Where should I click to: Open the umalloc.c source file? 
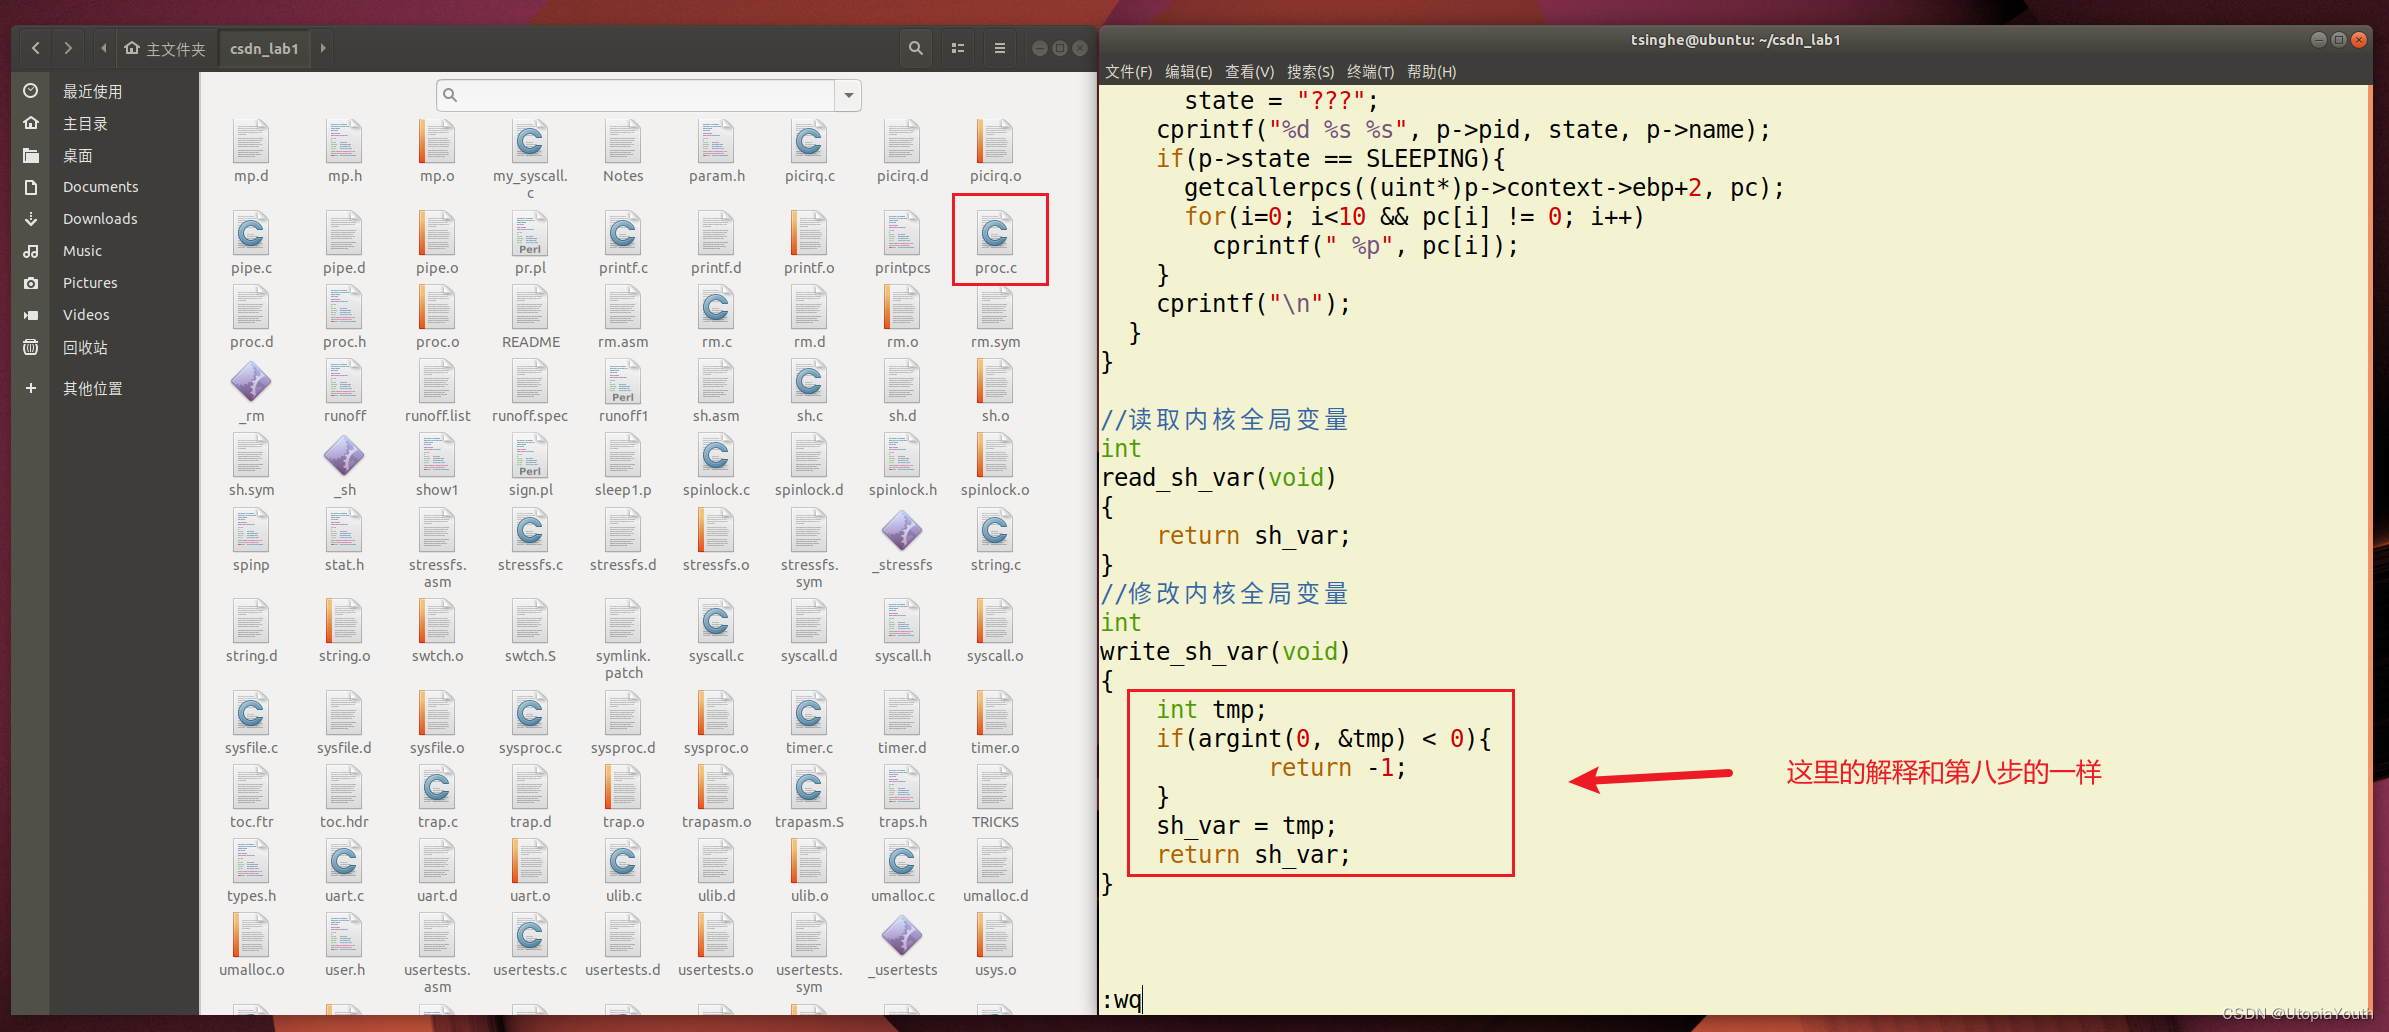(902, 862)
